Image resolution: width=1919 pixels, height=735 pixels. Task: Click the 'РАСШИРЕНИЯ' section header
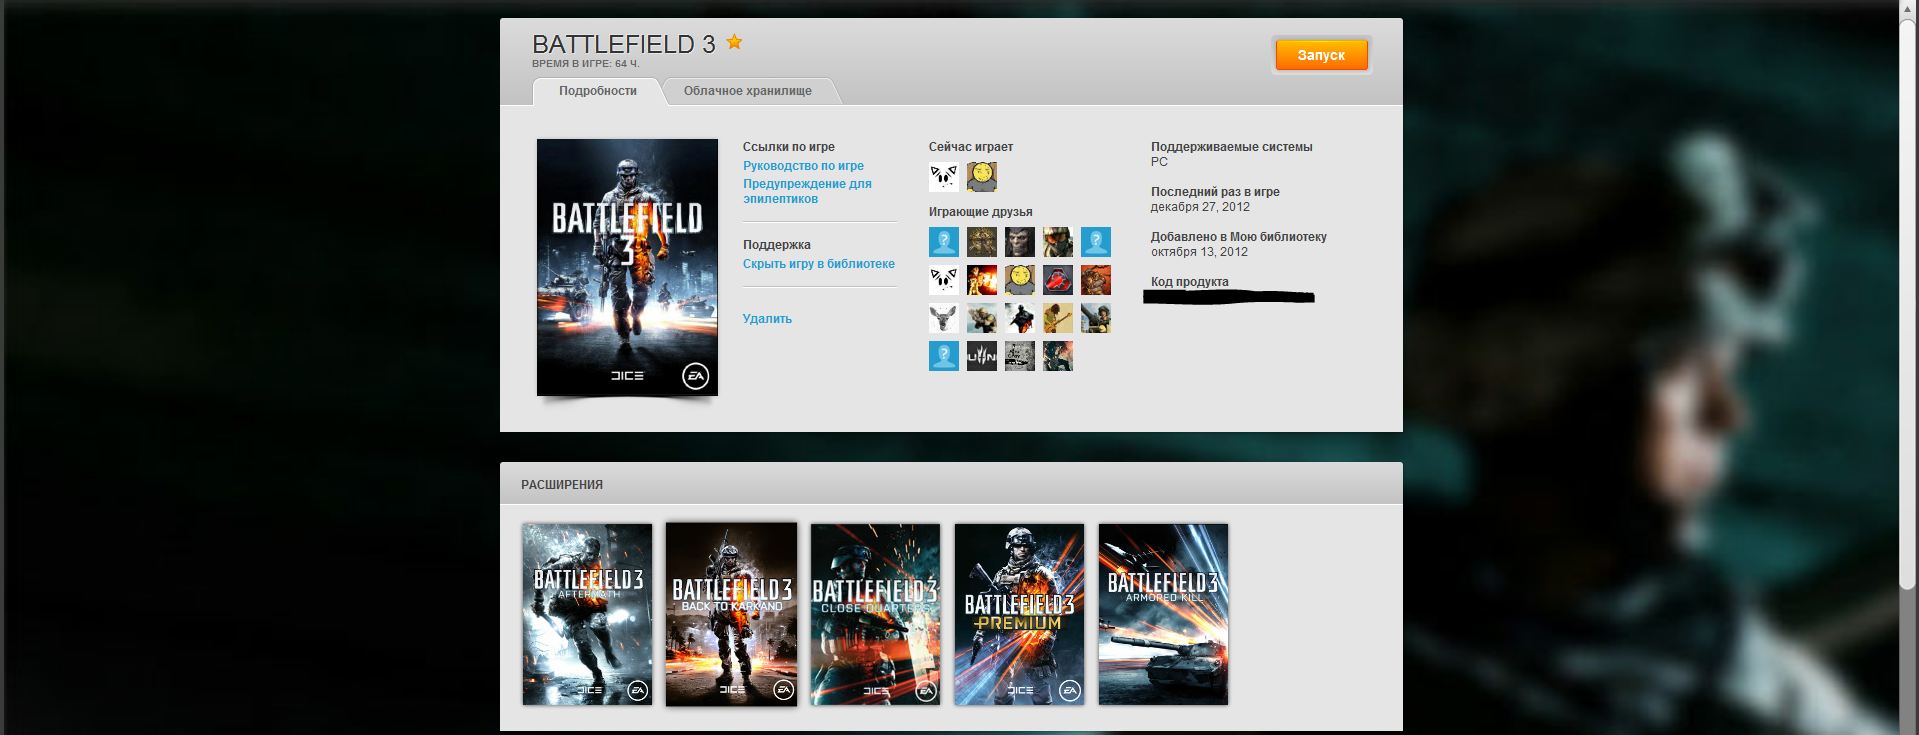562,485
